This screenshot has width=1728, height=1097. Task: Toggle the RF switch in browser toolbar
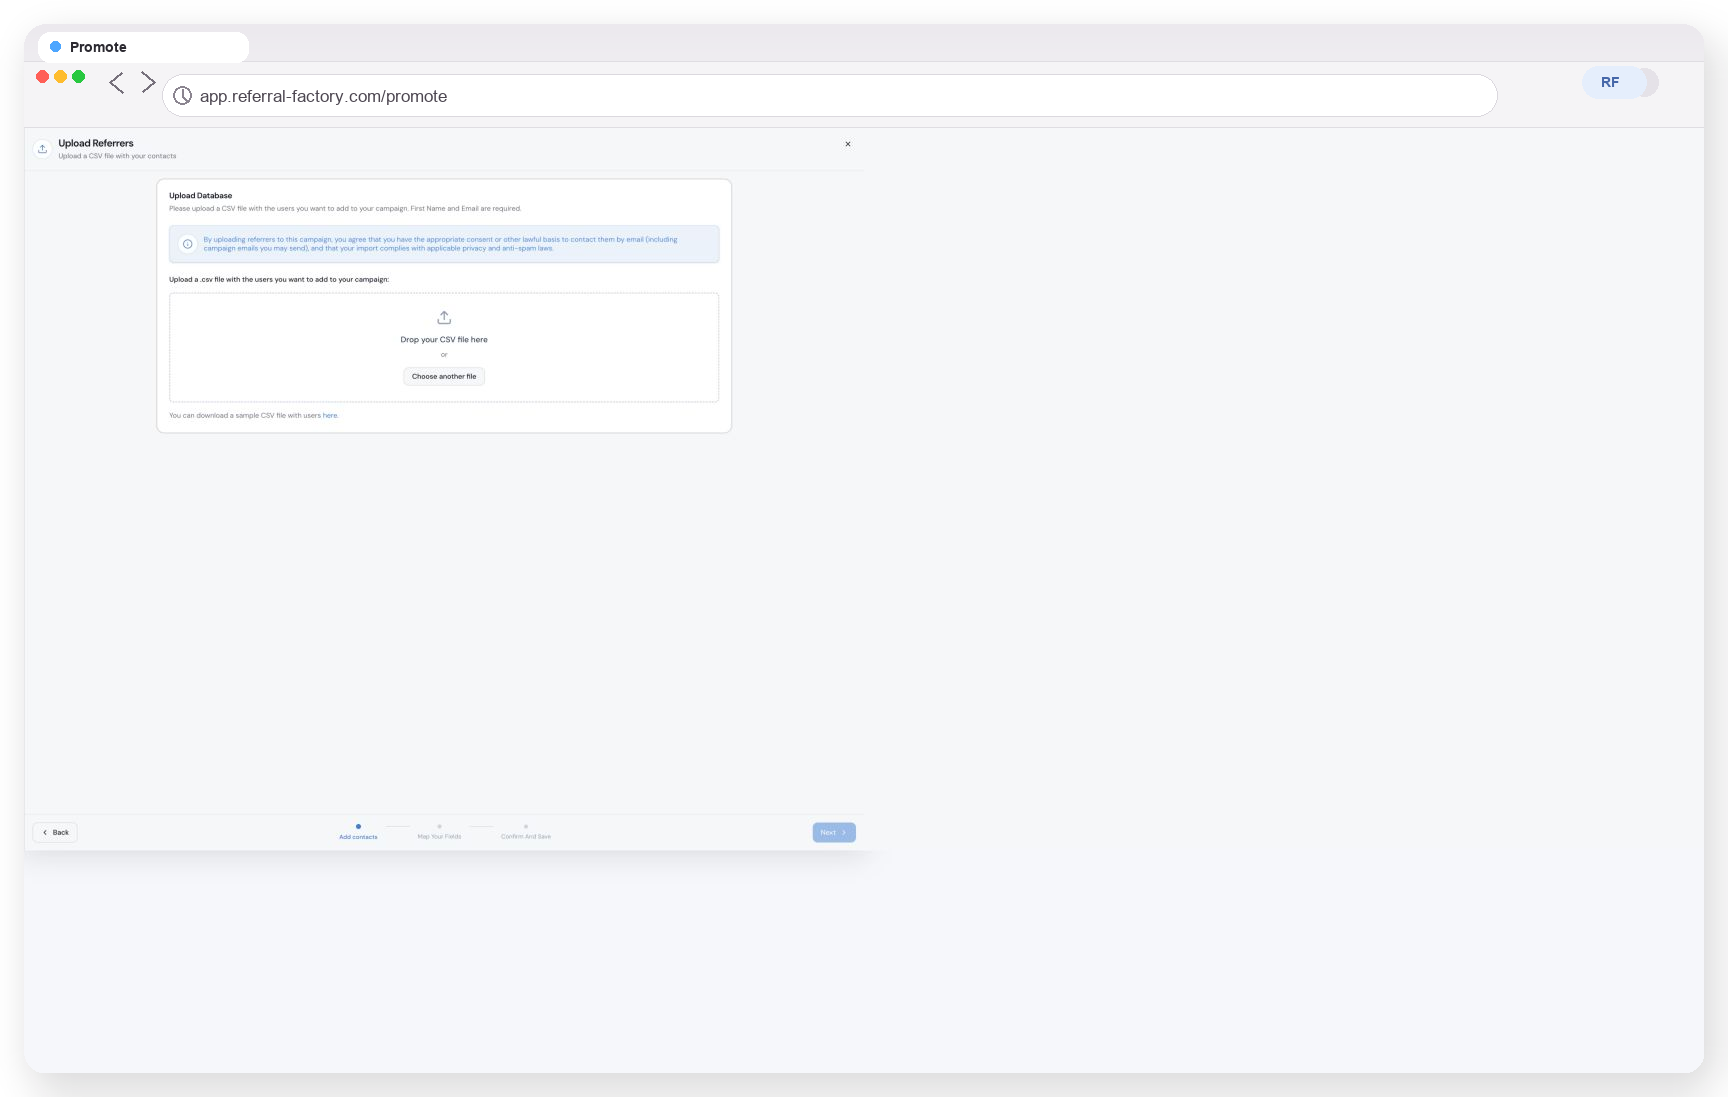coord(1620,82)
